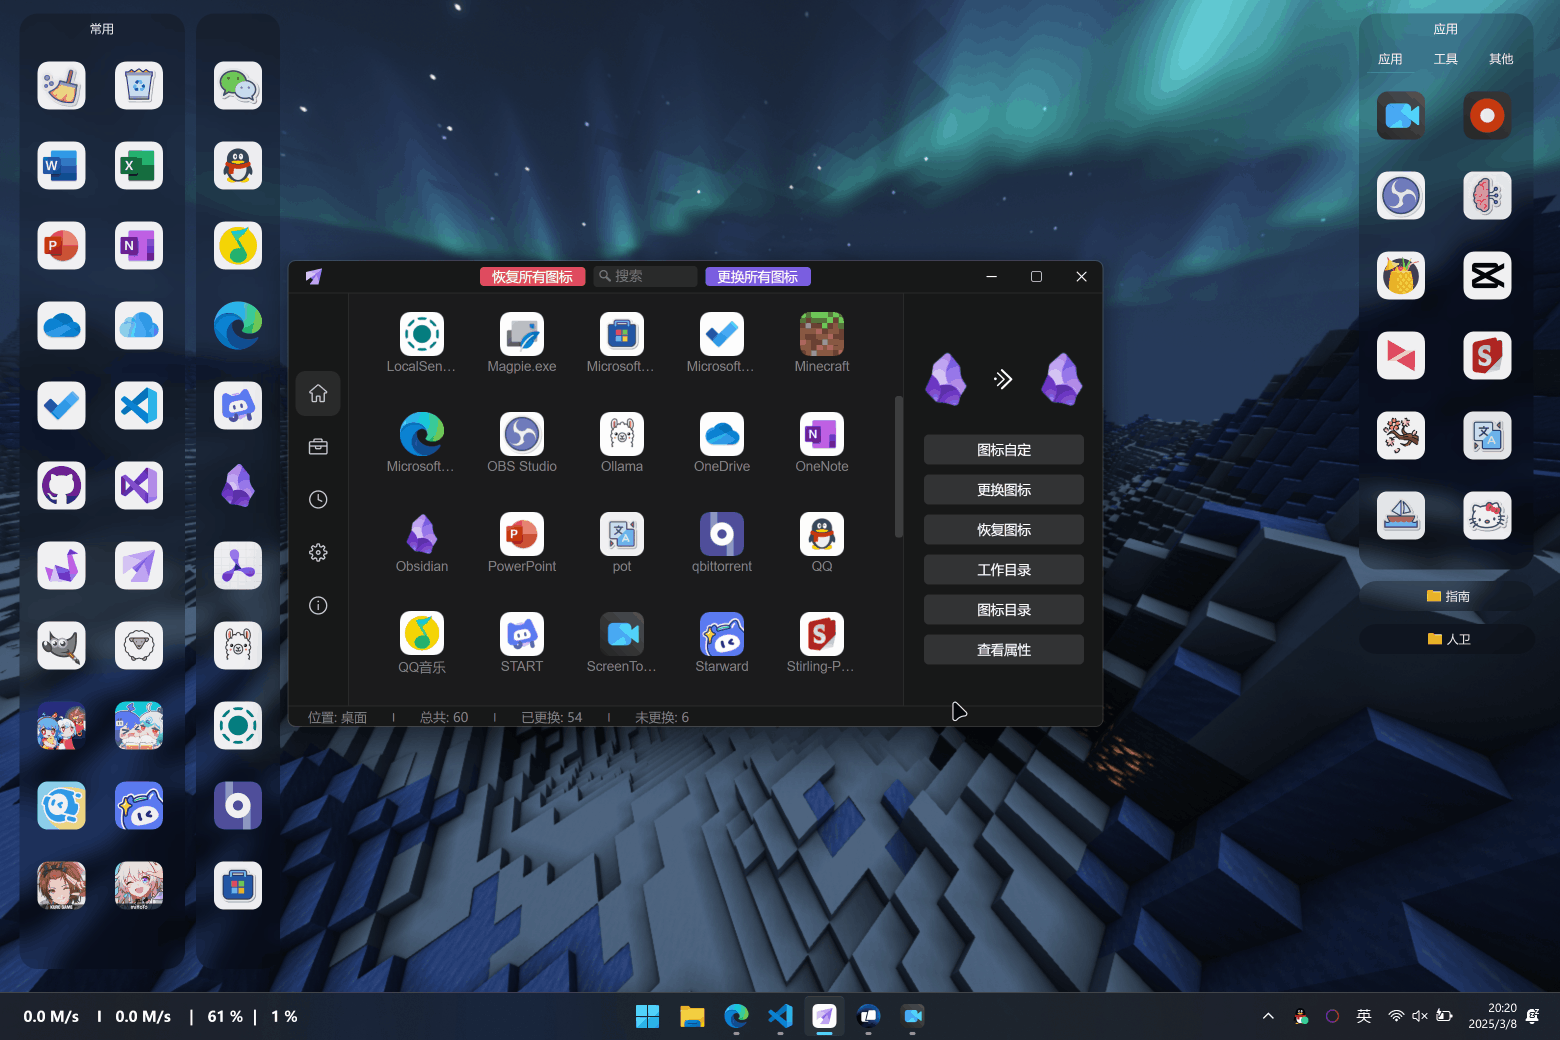The width and height of the screenshot is (1560, 1040).
Task: Switch to 应用 tab in right panel
Action: point(1390,59)
